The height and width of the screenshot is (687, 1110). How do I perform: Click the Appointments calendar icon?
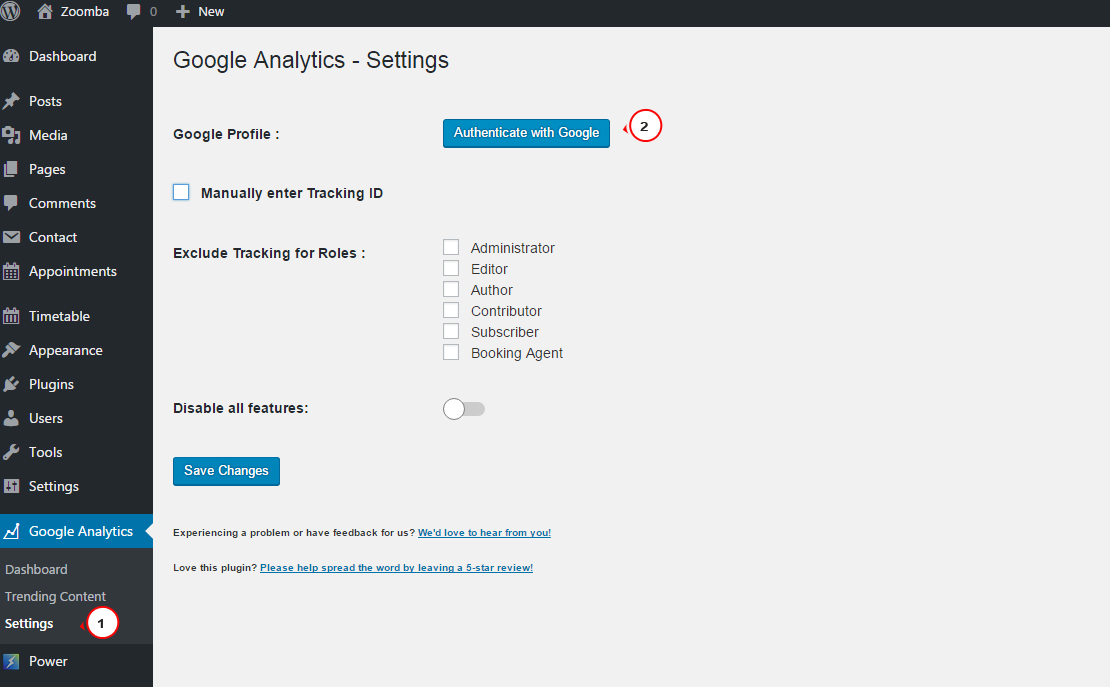coord(11,271)
